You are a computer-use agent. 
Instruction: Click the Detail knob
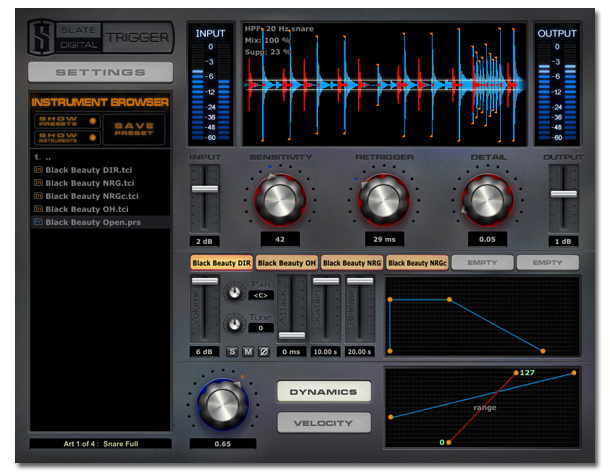[x=487, y=200]
